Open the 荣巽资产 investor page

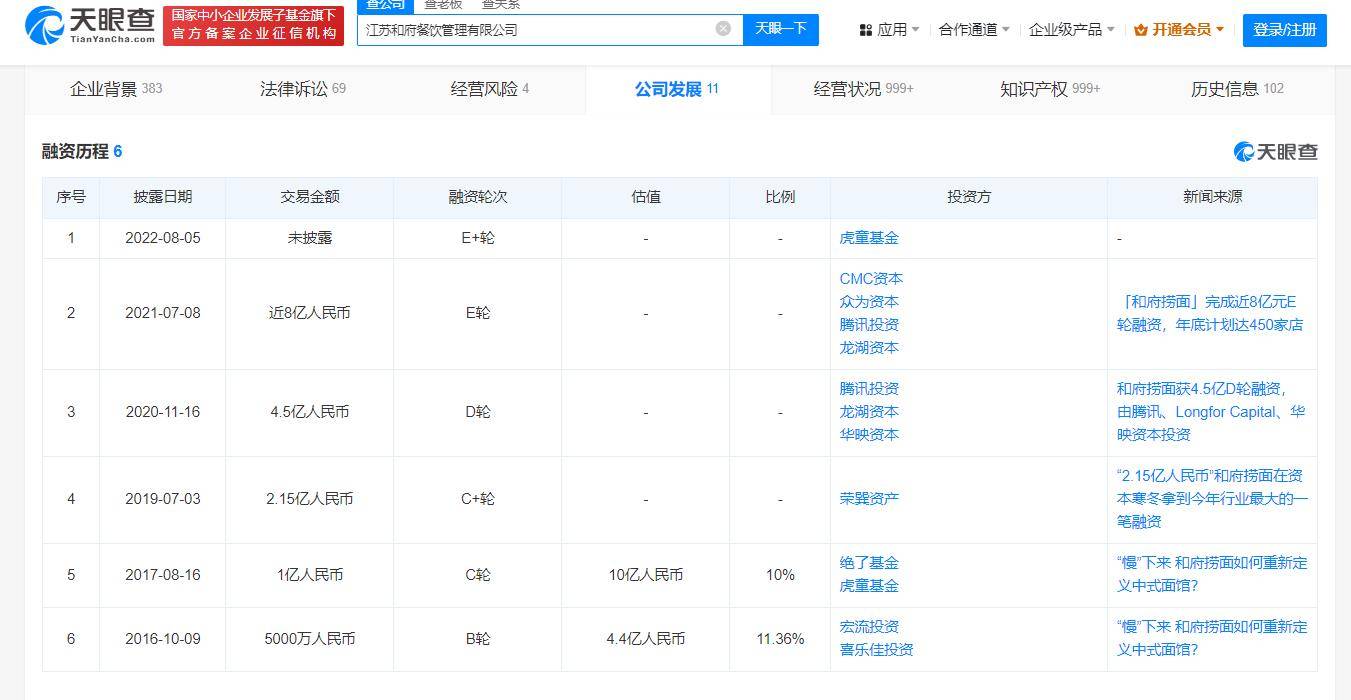(869, 498)
